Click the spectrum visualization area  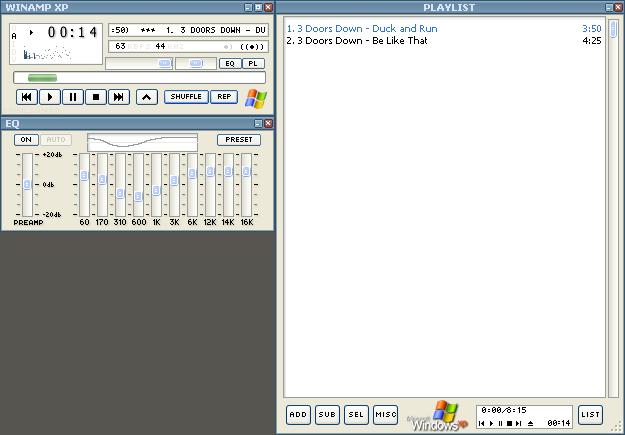47,53
